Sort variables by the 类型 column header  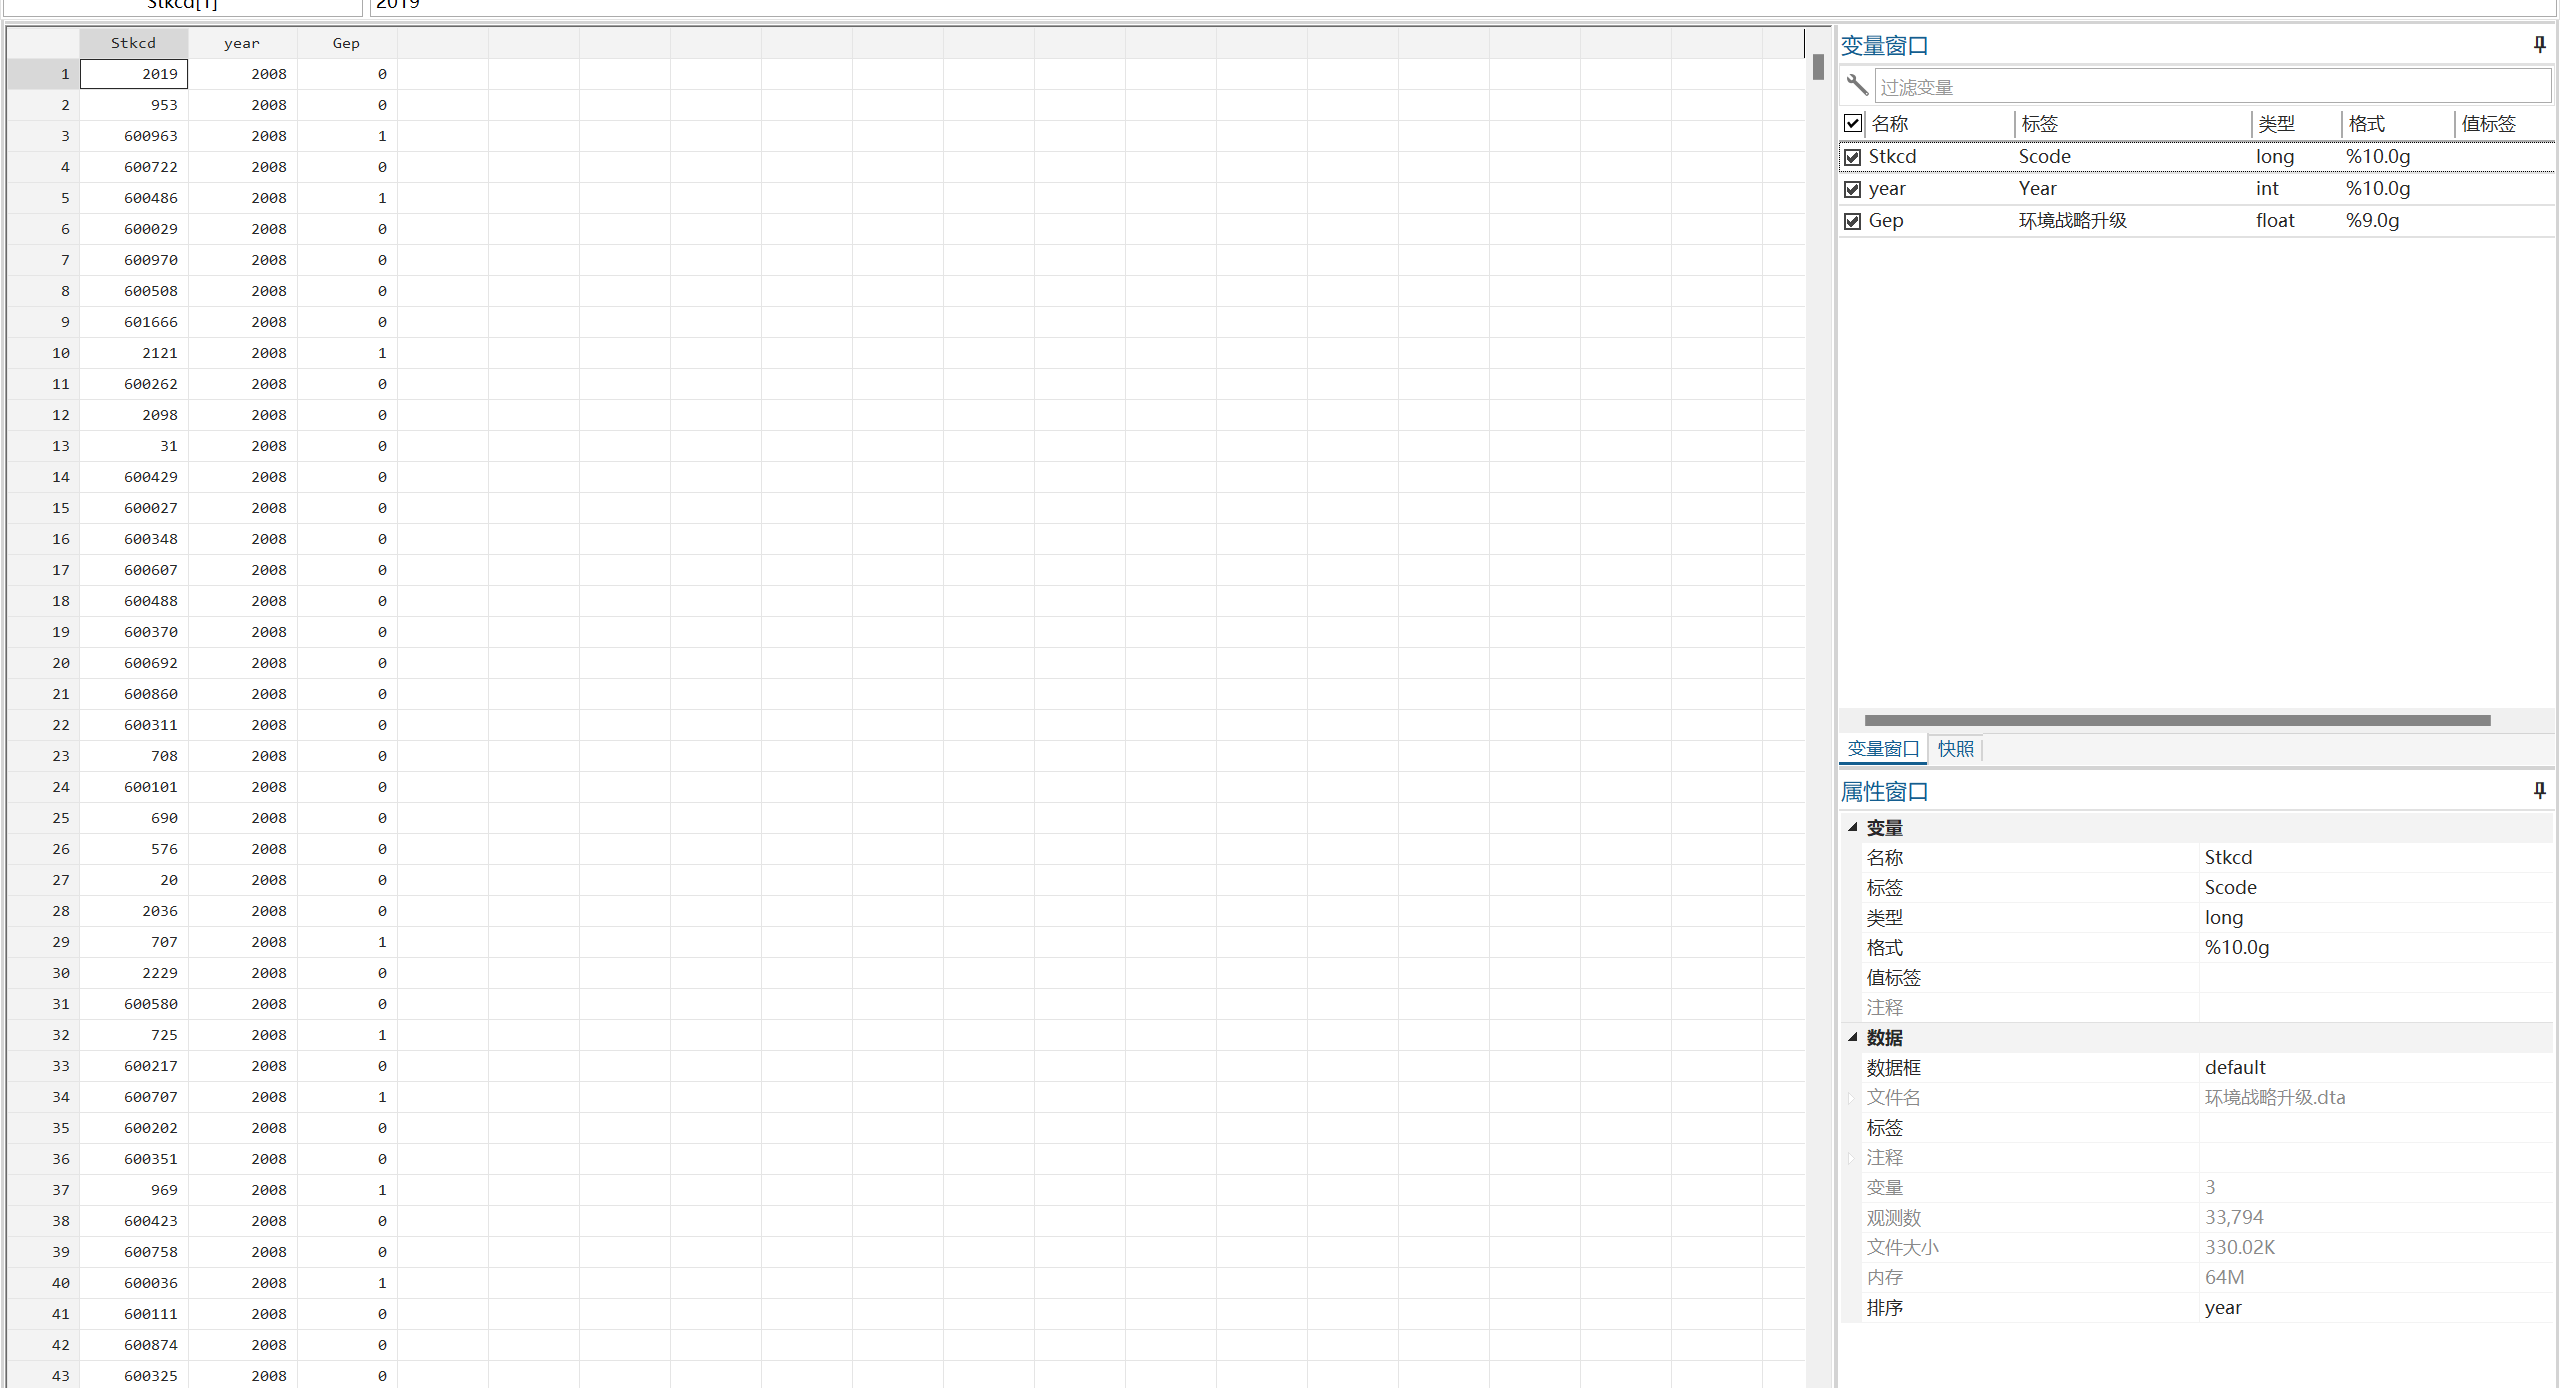[x=2276, y=124]
